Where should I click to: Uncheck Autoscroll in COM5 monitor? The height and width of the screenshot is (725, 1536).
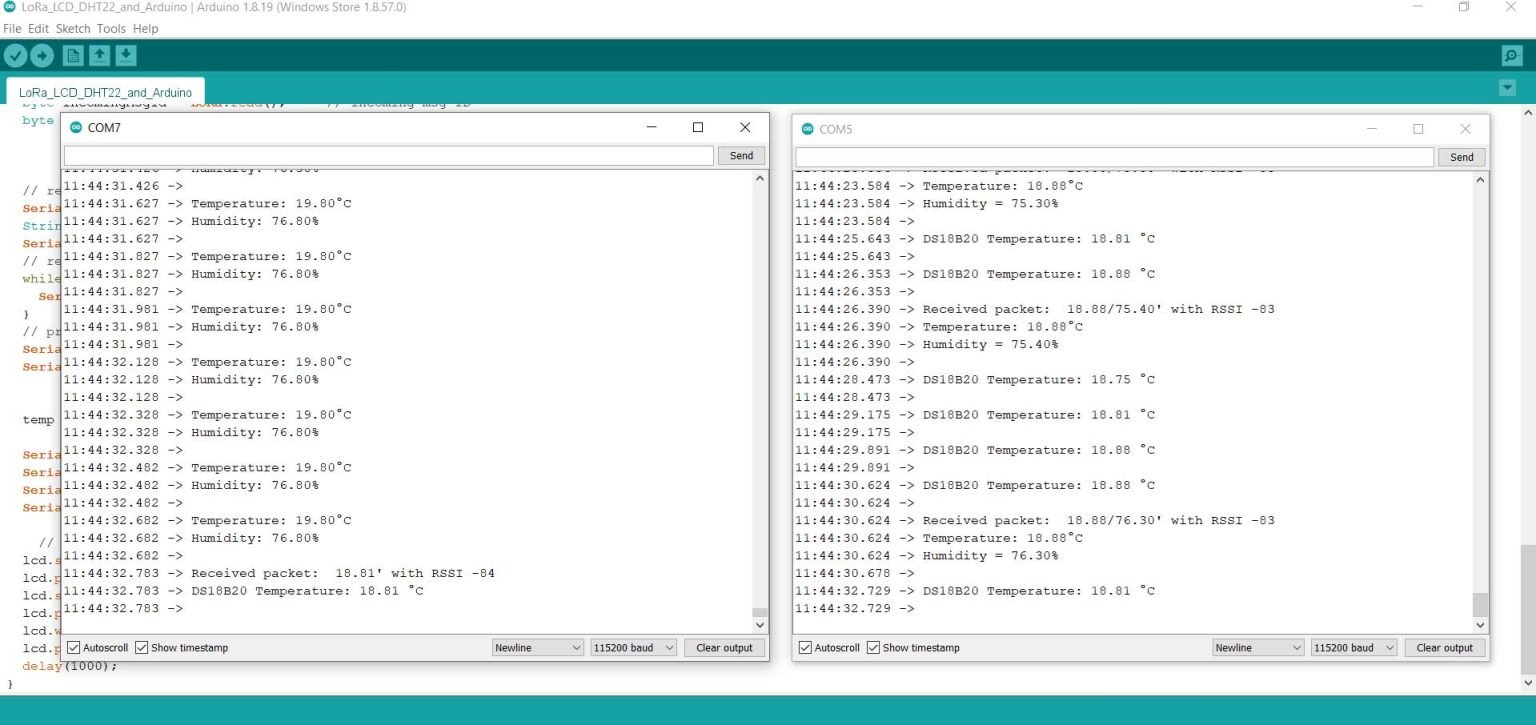pyautogui.click(x=805, y=648)
